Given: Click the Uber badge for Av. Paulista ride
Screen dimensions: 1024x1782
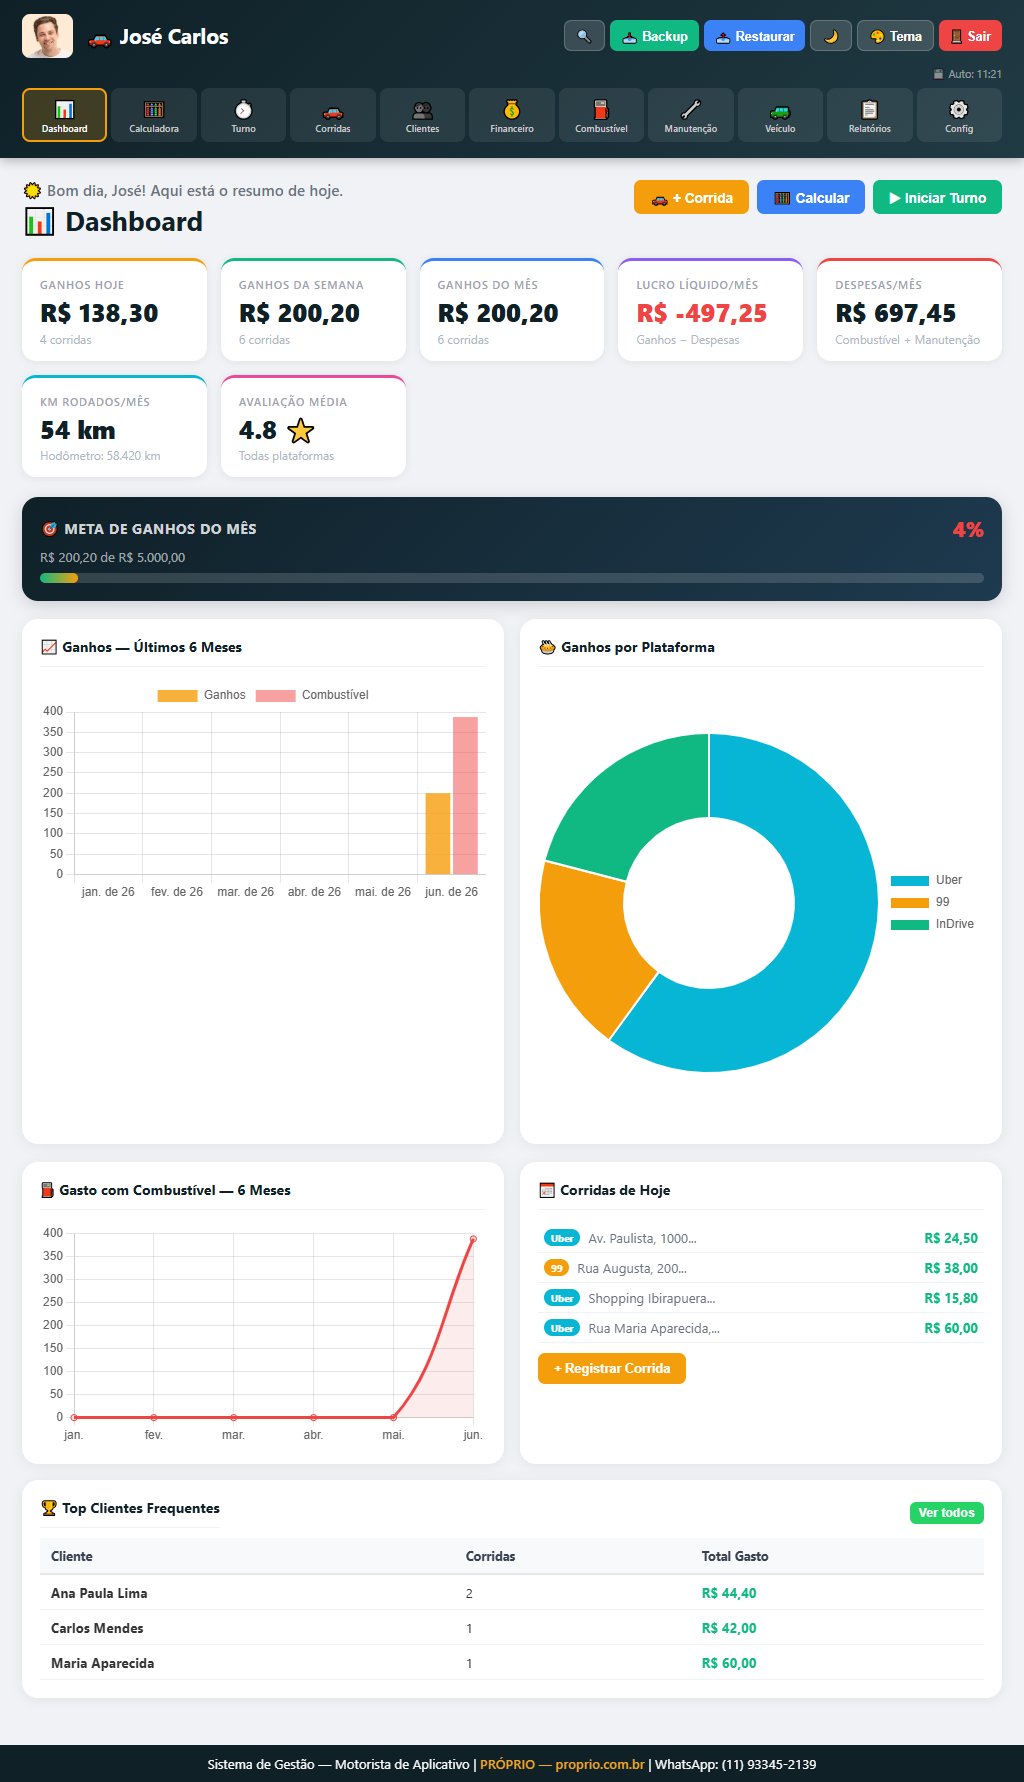Looking at the screenshot, I should pyautogui.click(x=562, y=1238).
